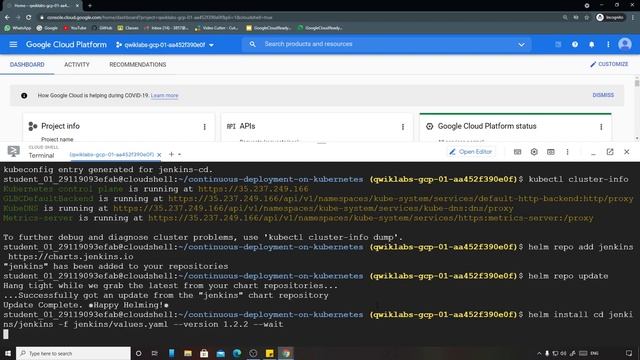Click the Search products and resources field
Image resolution: width=640 pixels, height=360 pixels.
[388, 44]
